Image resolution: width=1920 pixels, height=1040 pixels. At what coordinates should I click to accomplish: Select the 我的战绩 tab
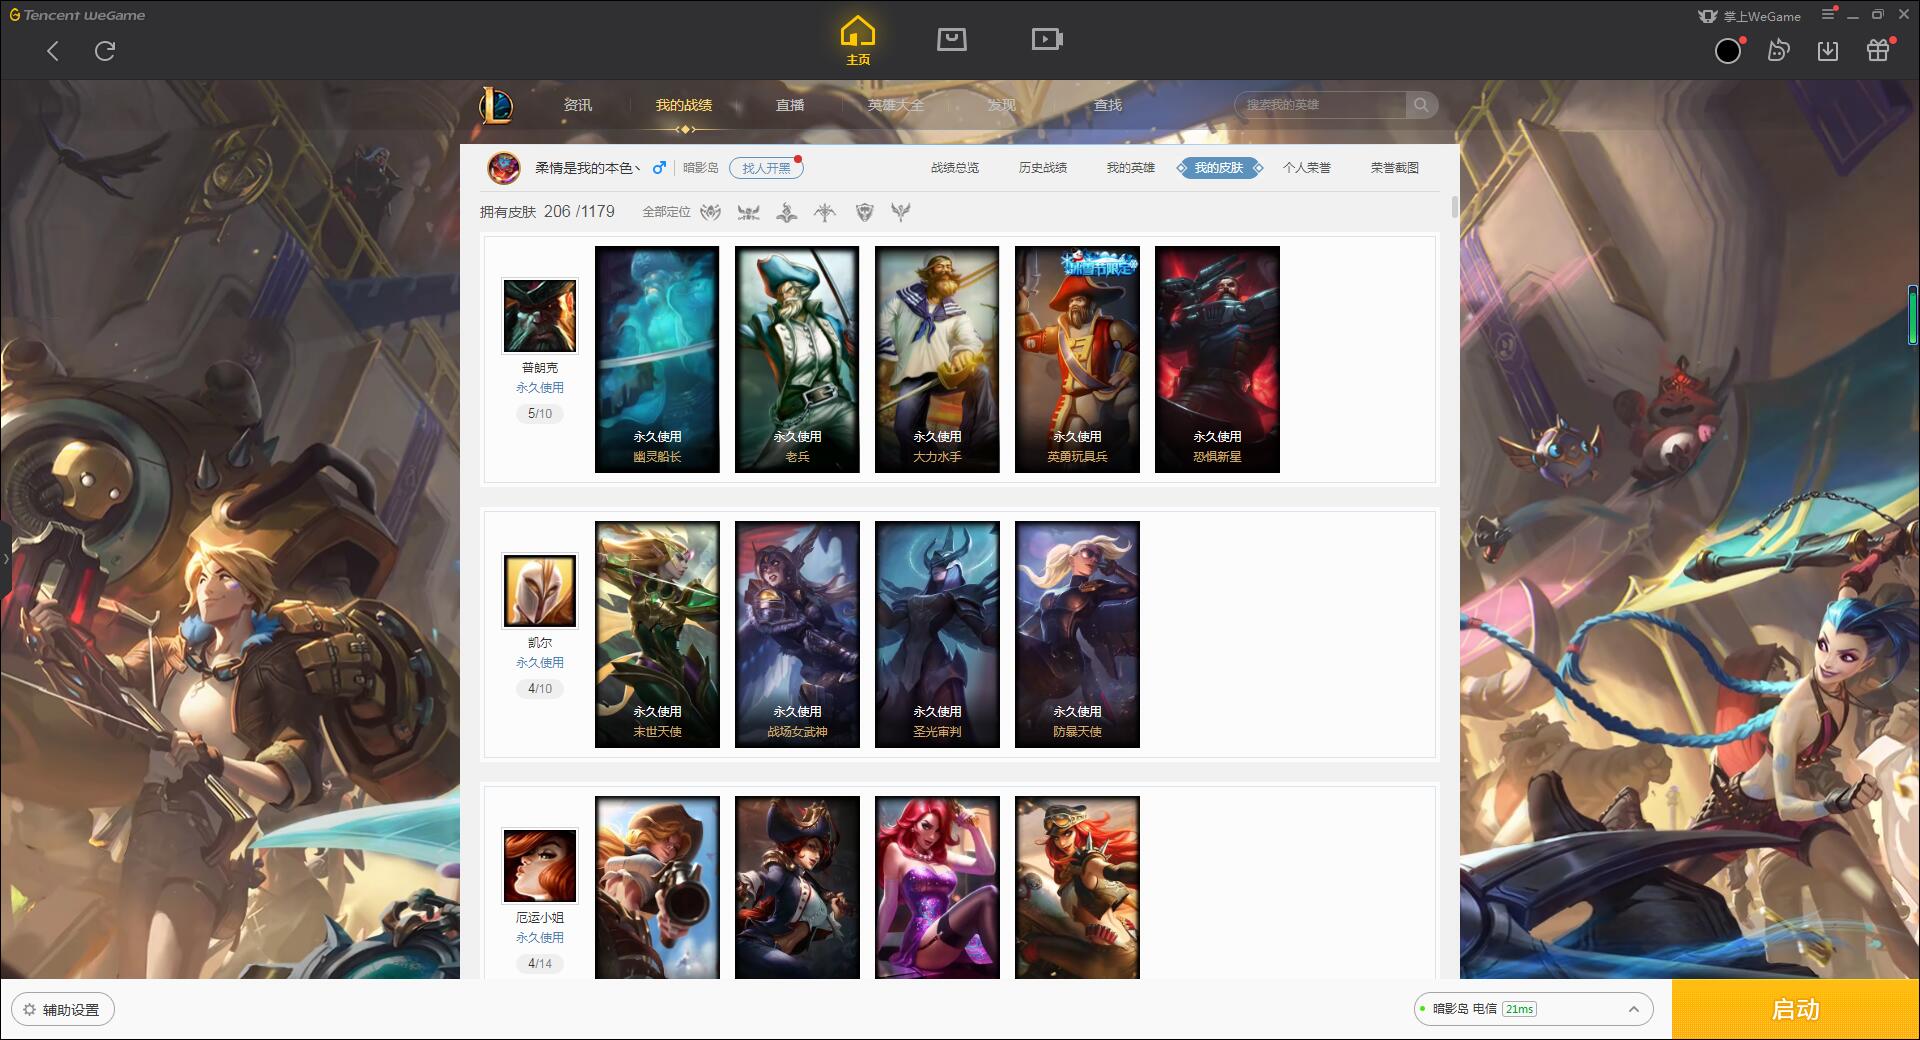[x=684, y=105]
